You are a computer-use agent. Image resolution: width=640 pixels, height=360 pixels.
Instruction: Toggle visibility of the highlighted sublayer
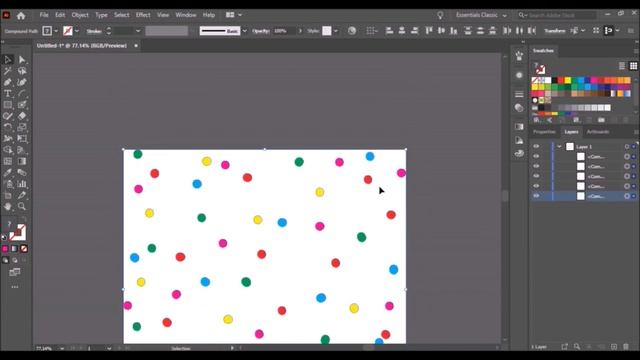[x=536, y=196]
